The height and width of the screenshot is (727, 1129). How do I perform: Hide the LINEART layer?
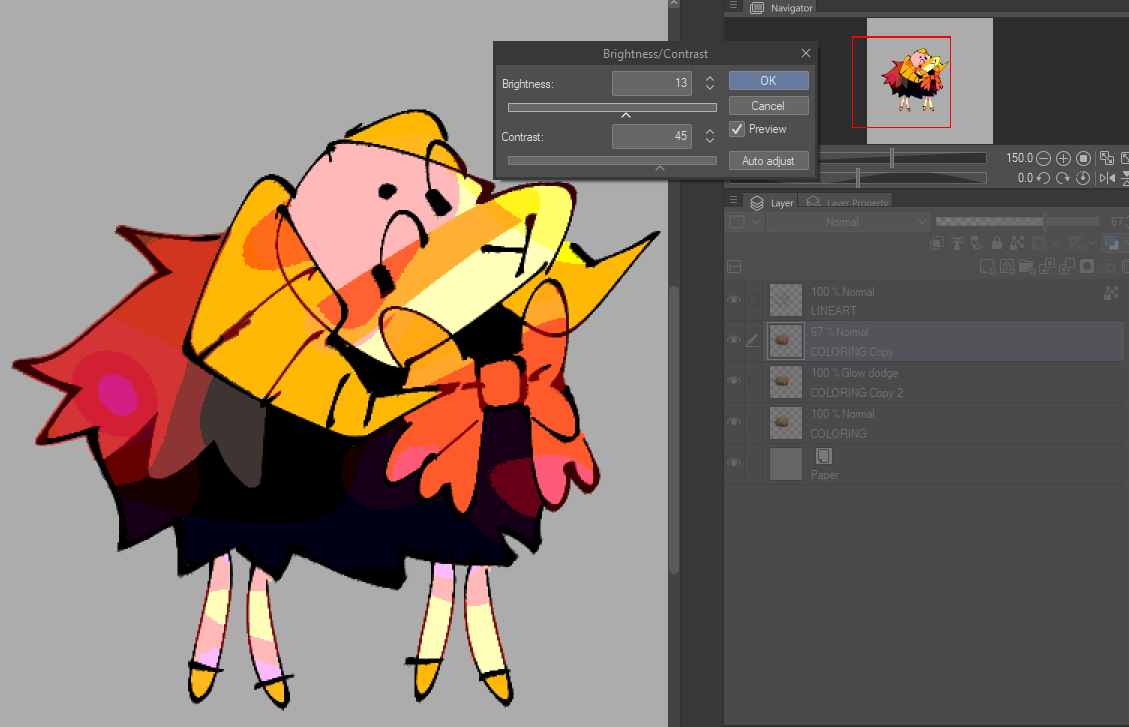tap(734, 300)
